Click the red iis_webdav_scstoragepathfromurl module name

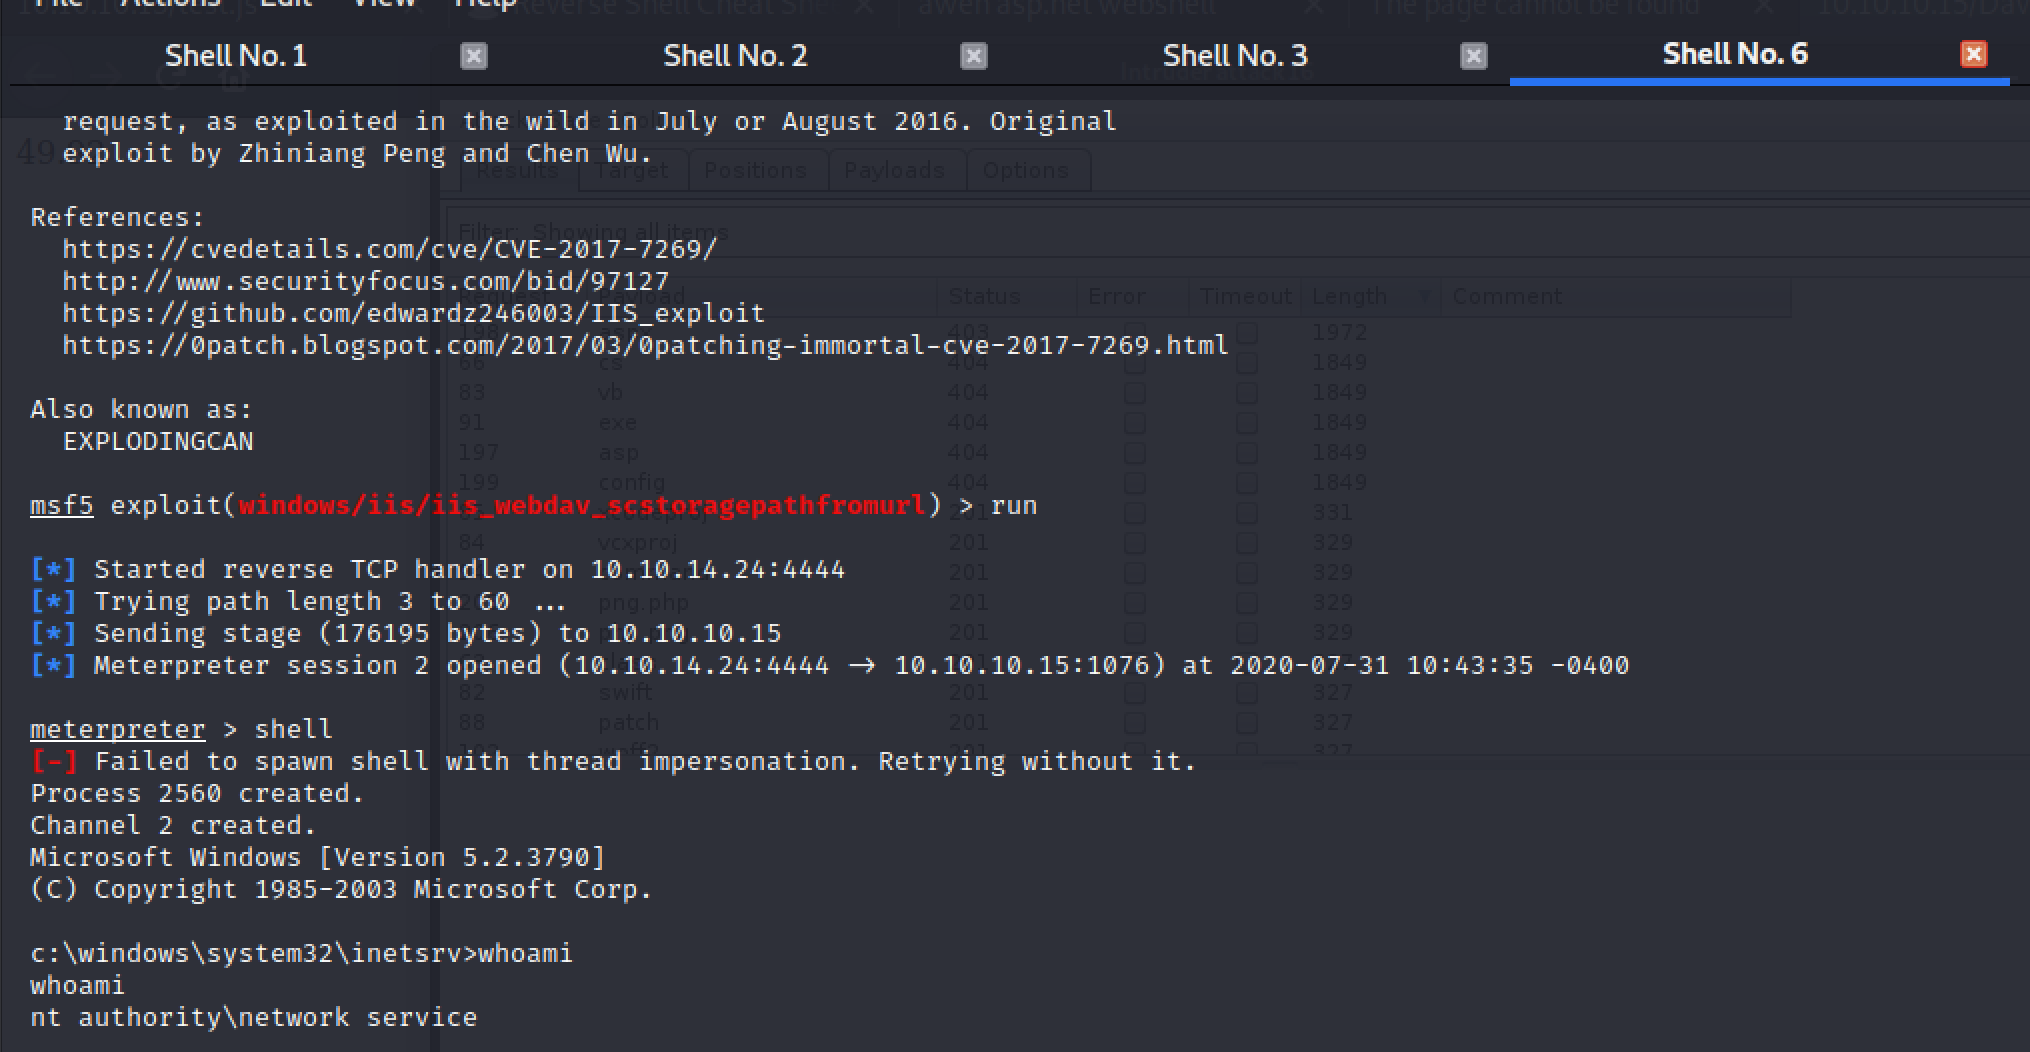582,505
